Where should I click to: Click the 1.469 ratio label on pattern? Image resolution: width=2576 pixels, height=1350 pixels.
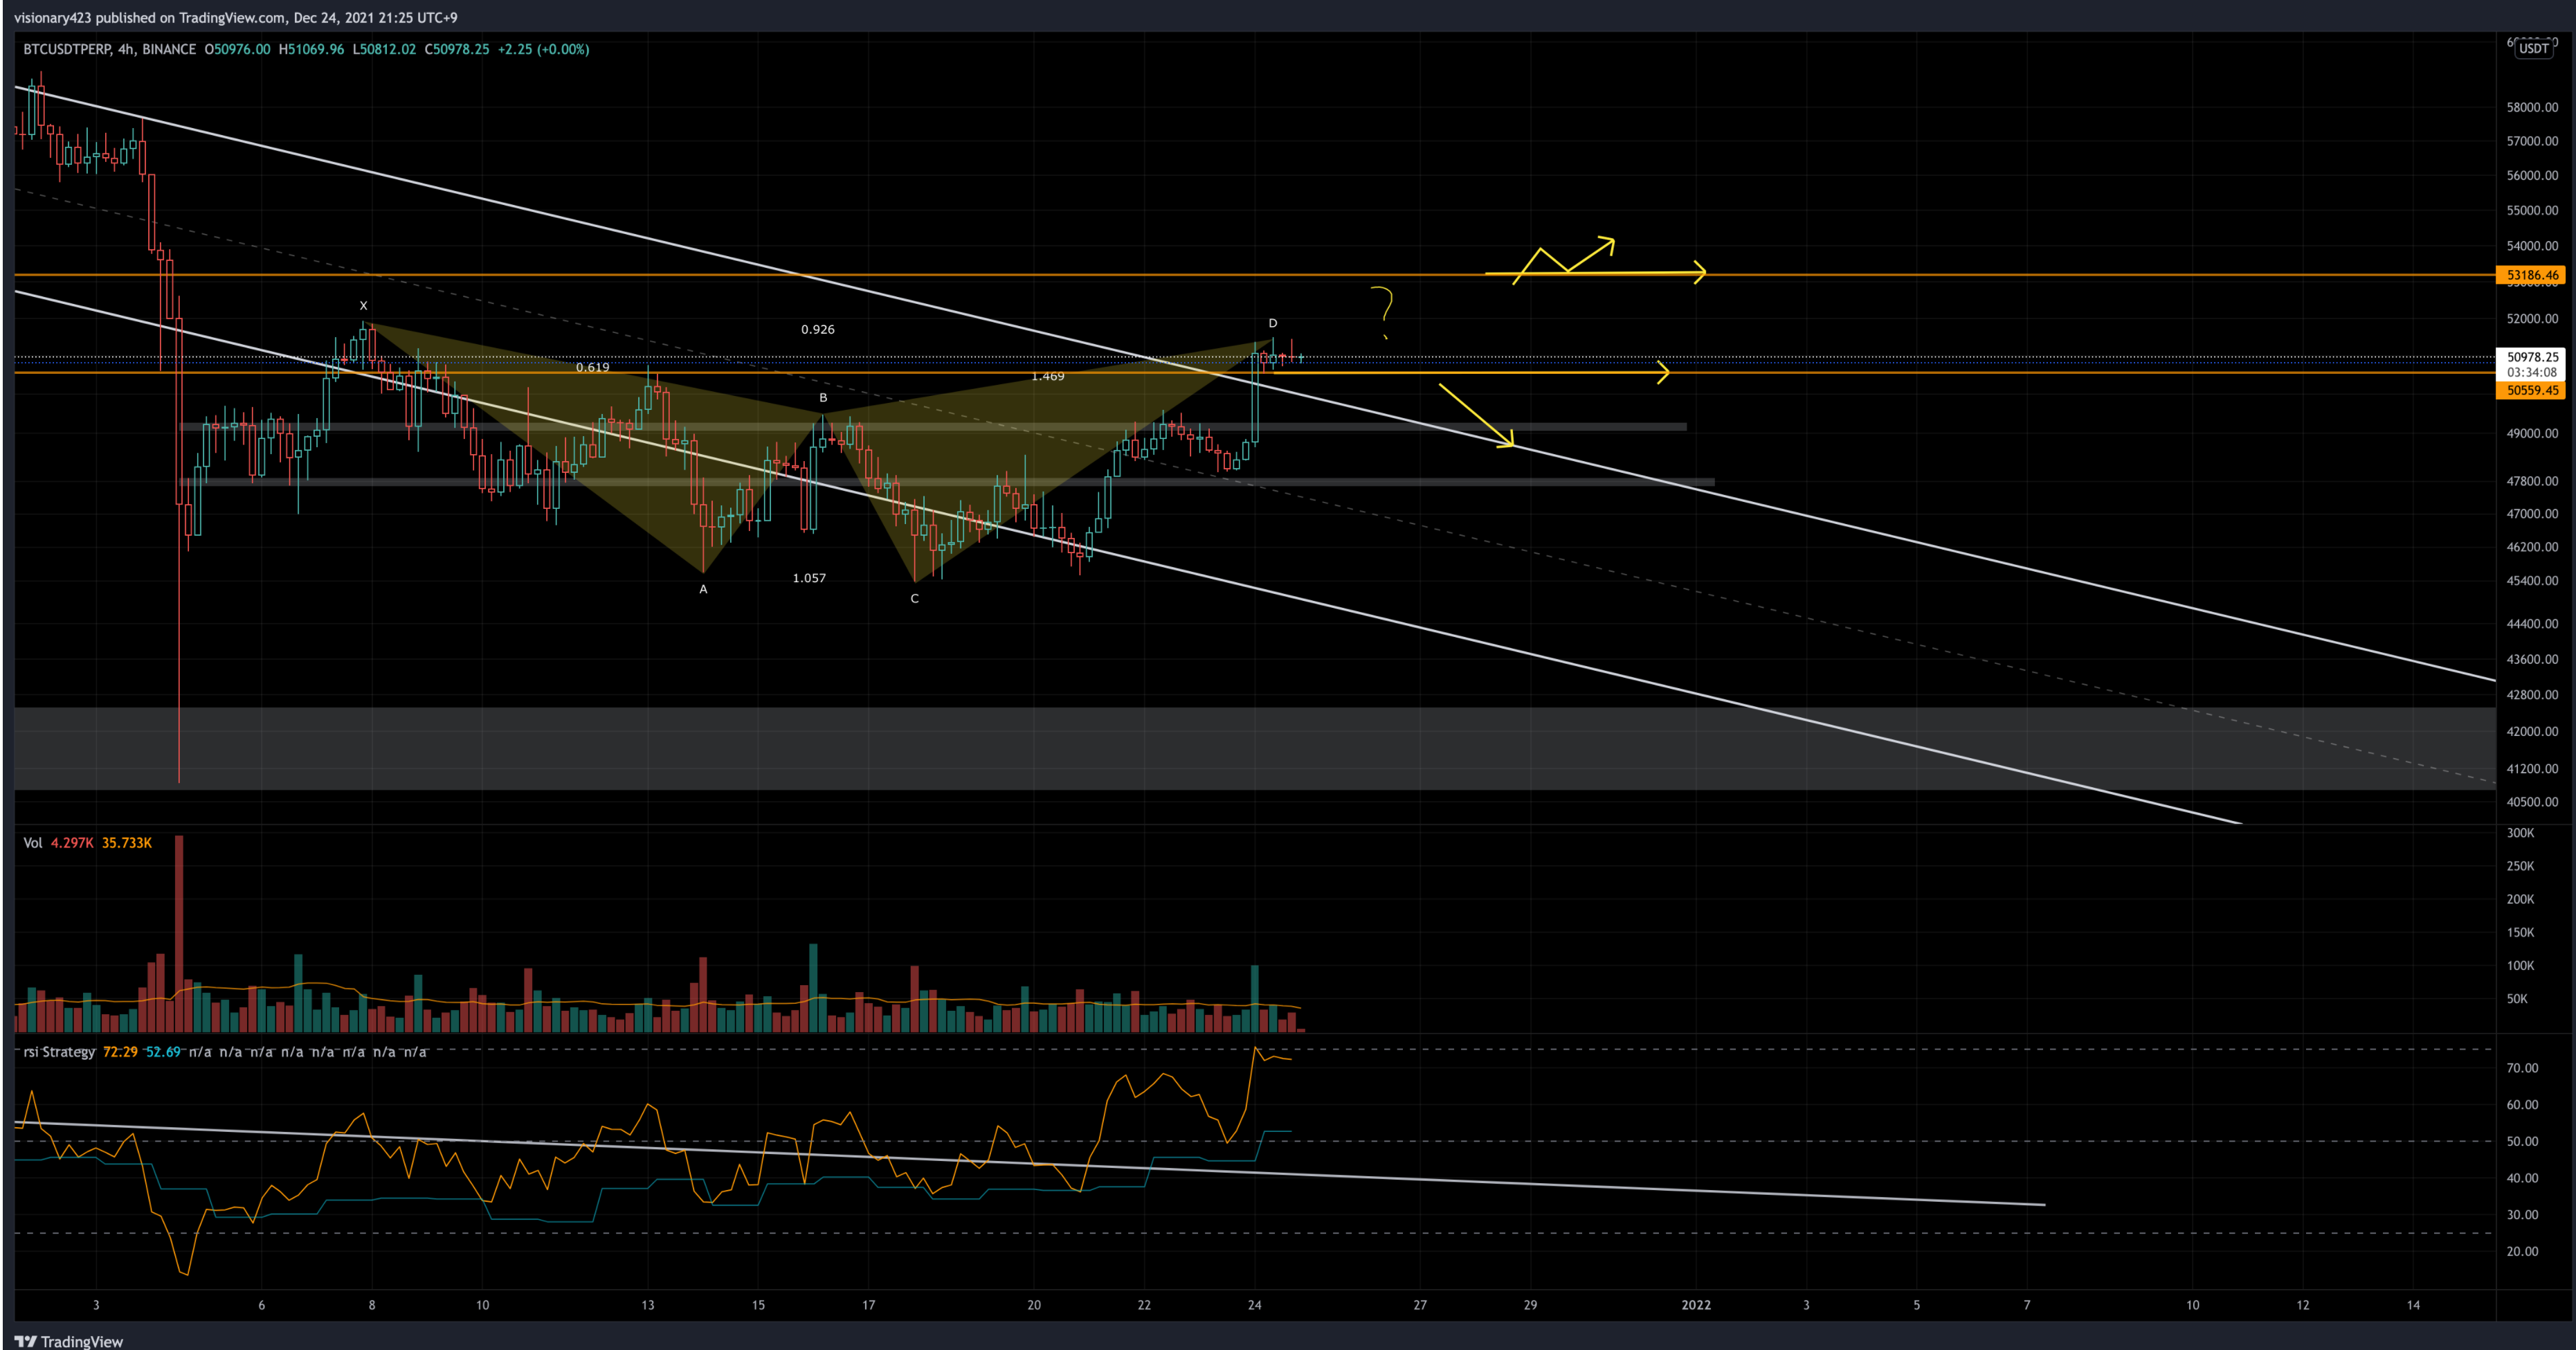tap(1047, 376)
